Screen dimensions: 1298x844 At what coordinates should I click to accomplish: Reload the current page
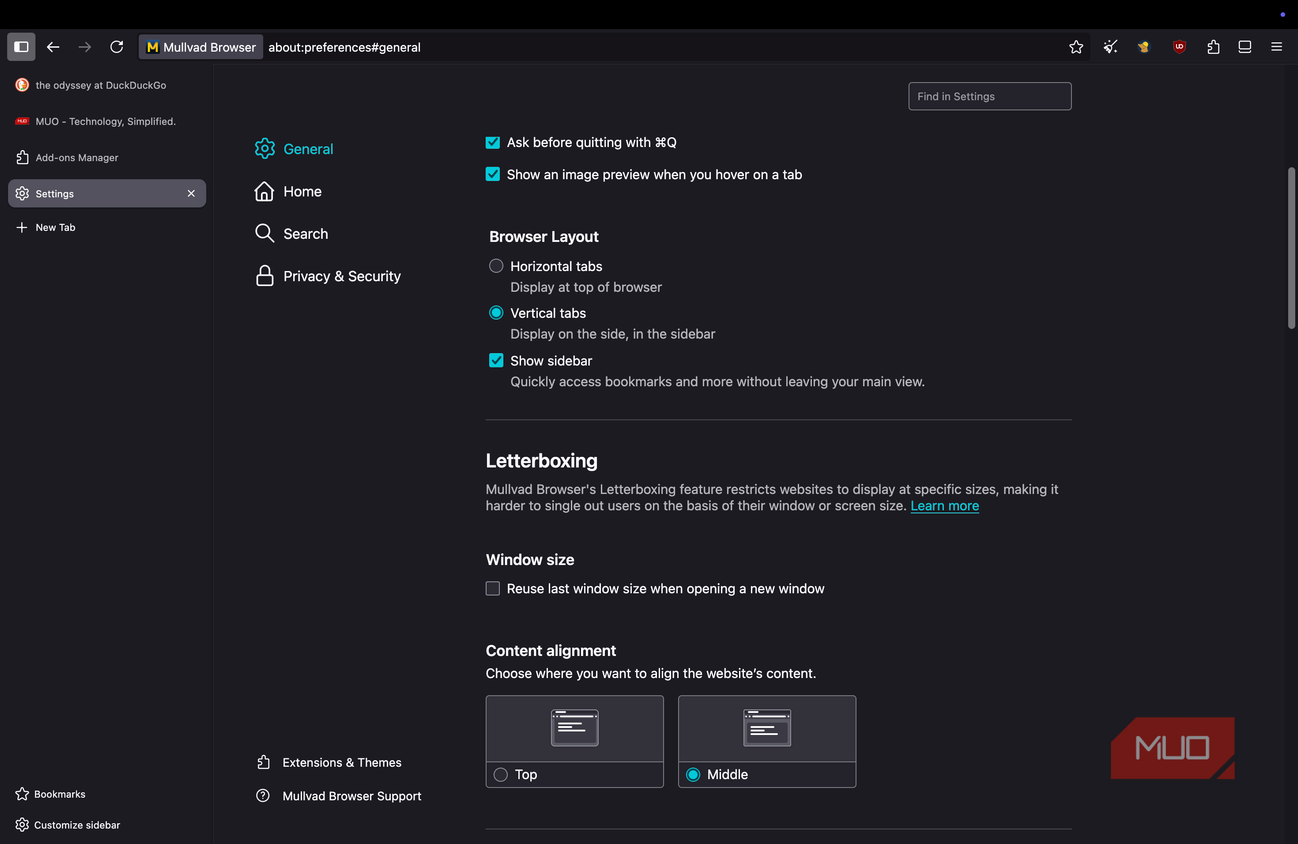pyautogui.click(x=117, y=47)
